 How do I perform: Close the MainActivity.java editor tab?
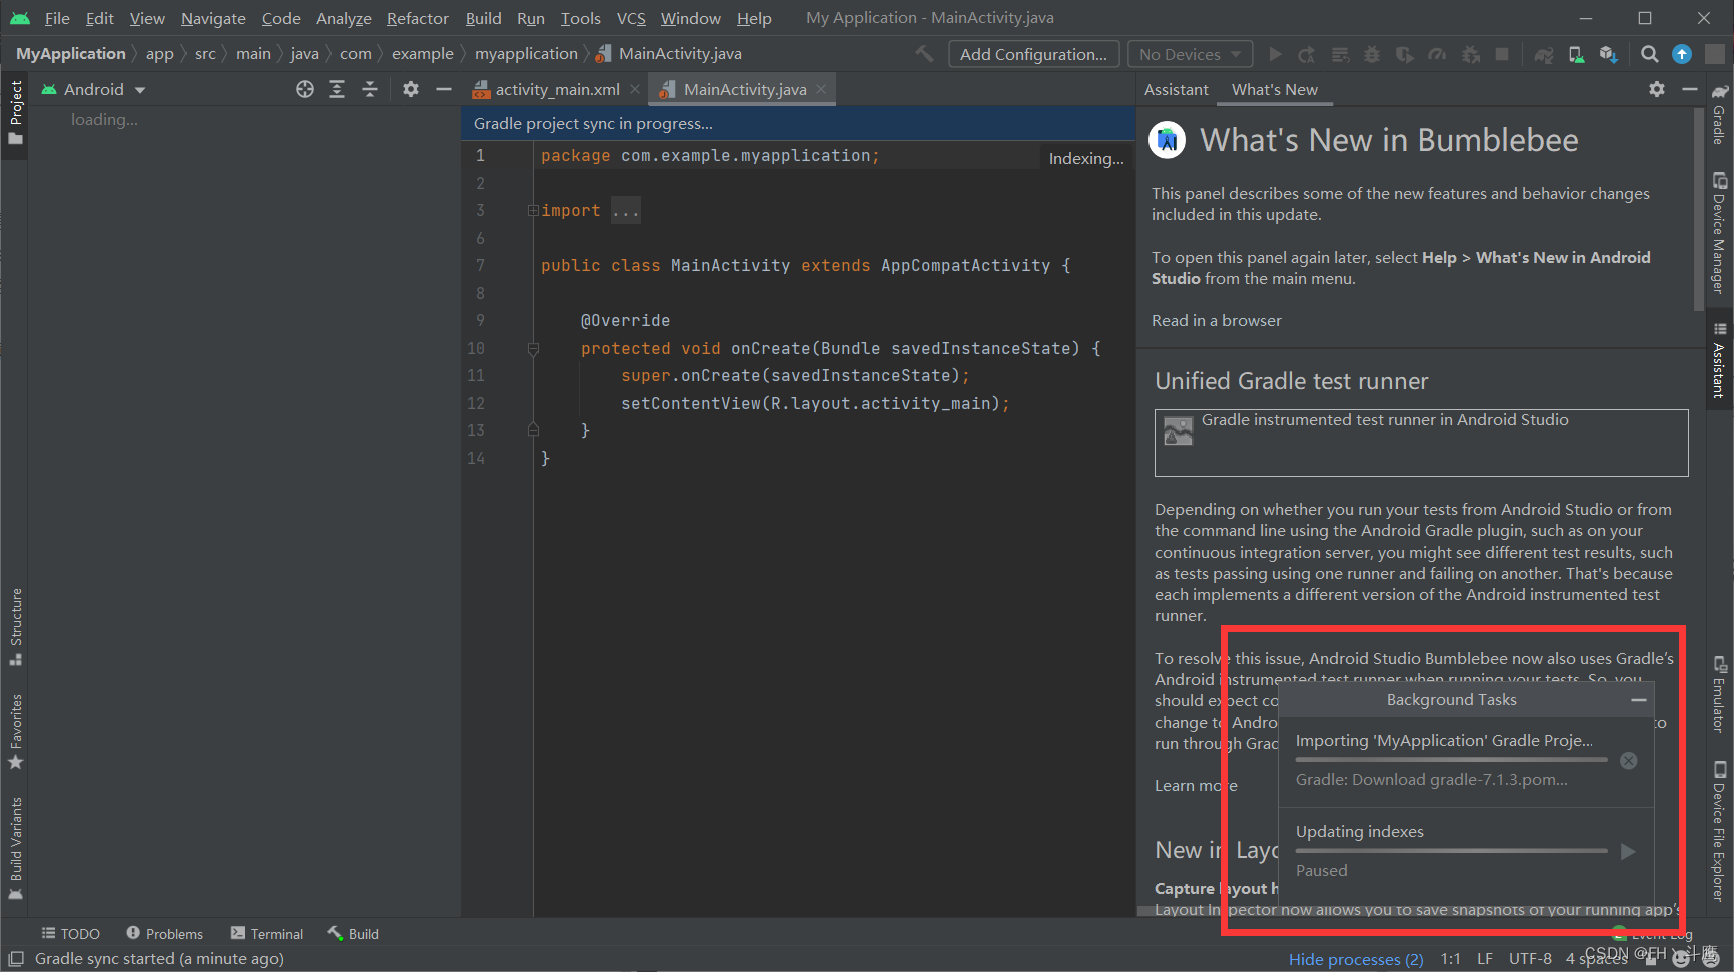click(x=821, y=89)
